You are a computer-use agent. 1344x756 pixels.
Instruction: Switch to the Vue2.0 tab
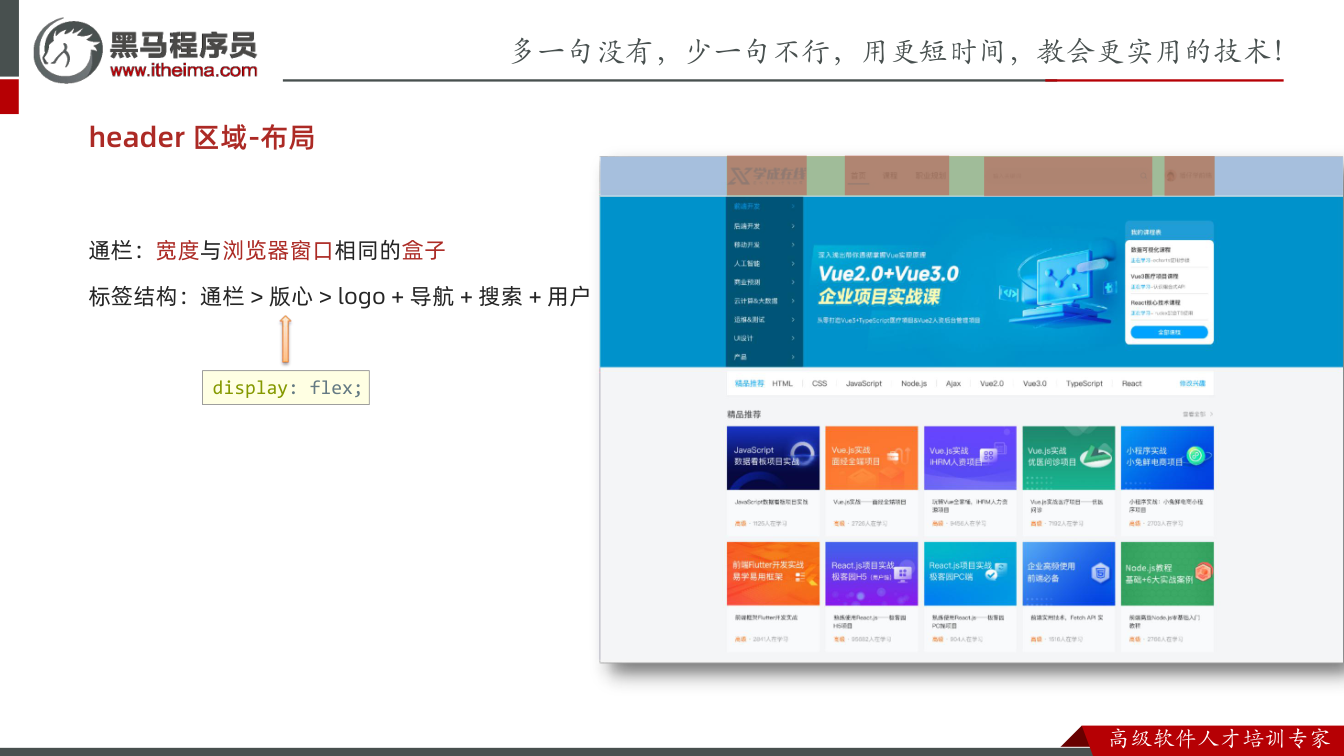click(991, 383)
